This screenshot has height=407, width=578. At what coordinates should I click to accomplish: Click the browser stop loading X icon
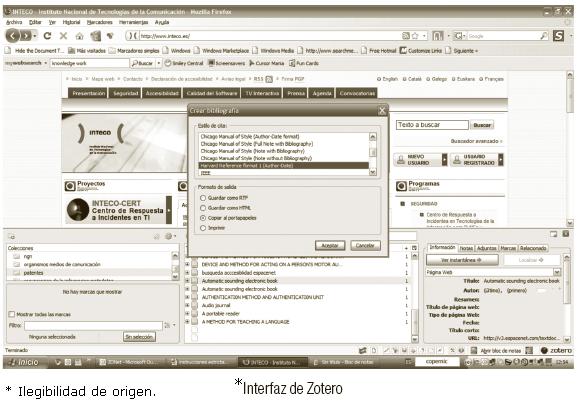63,36
